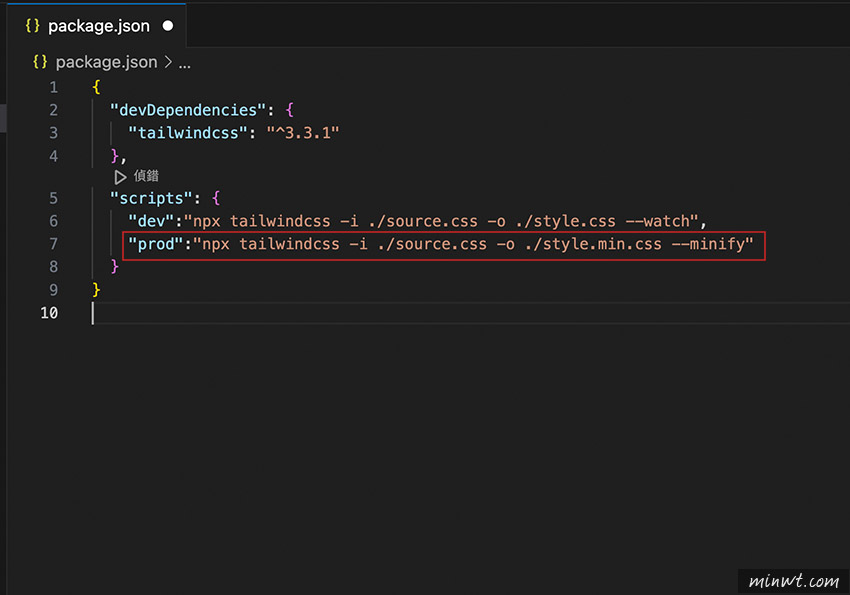Click line number 10 in the gutter

49,313
